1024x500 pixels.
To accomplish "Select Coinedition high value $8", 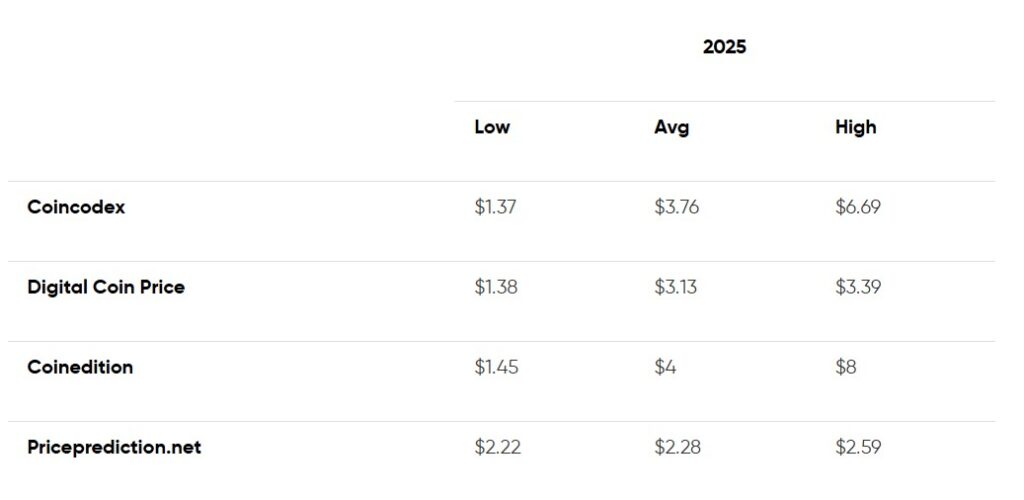I will [846, 367].
